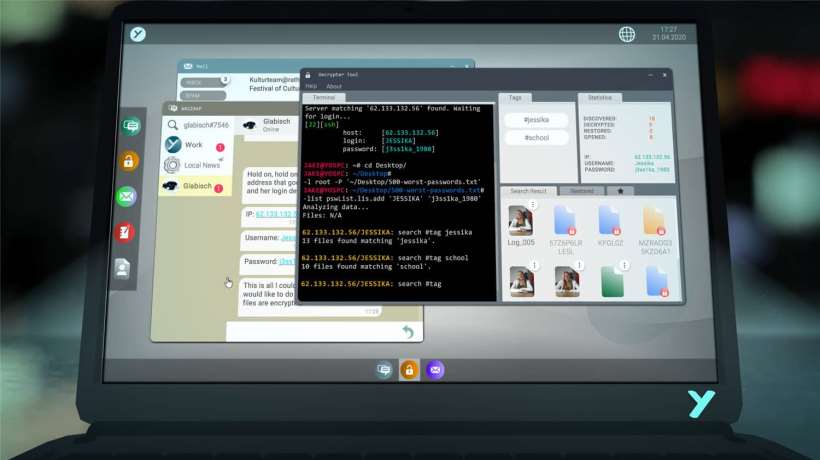Open Kulturteam email in Mail window
820x460 pixels.
[x=273, y=84]
